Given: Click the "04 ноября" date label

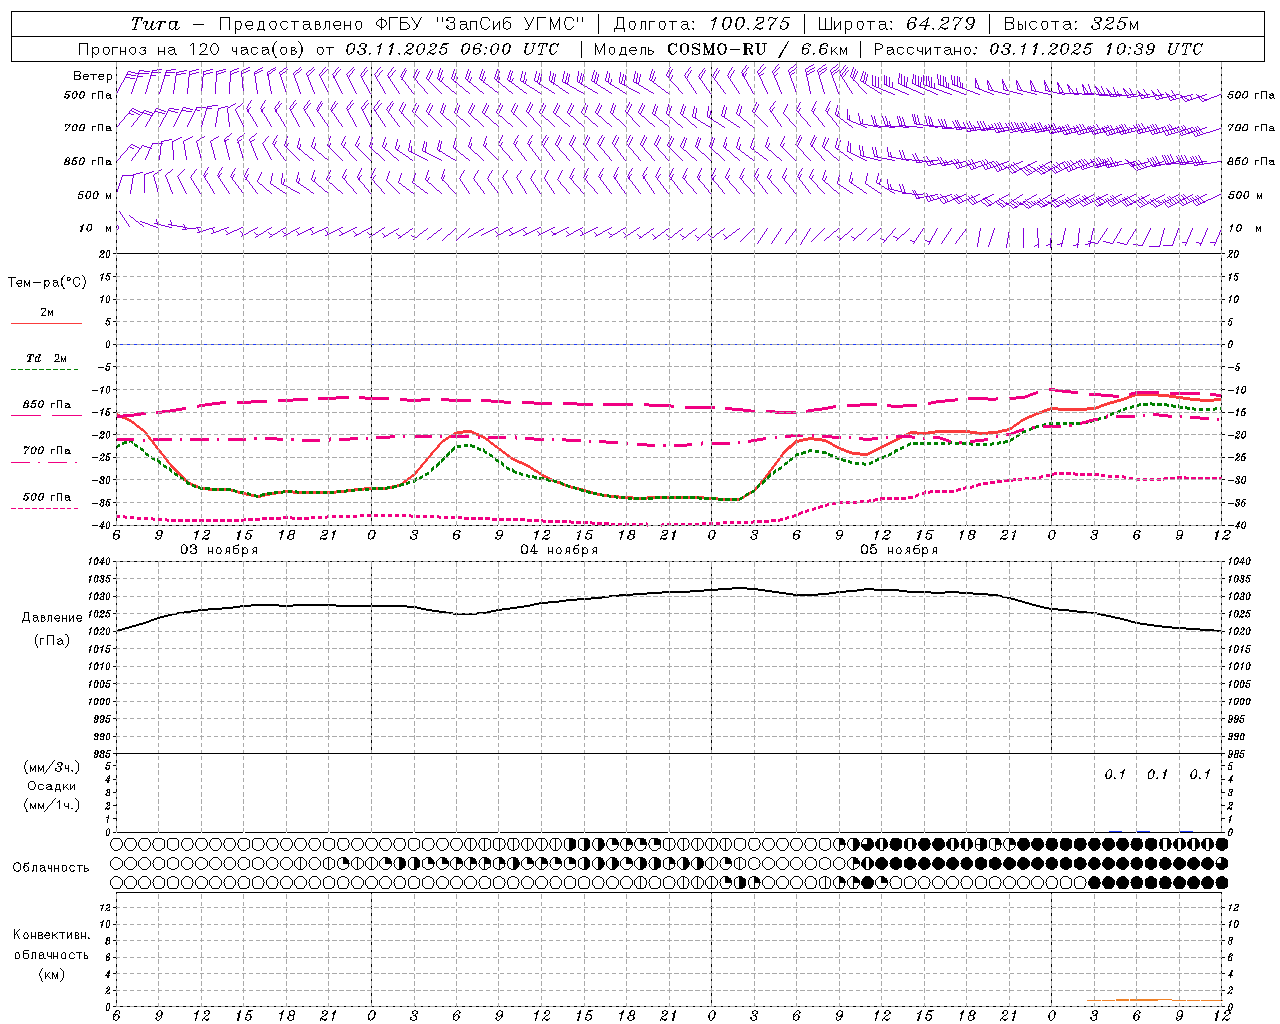Looking at the screenshot, I should pyautogui.click(x=559, y=550).
